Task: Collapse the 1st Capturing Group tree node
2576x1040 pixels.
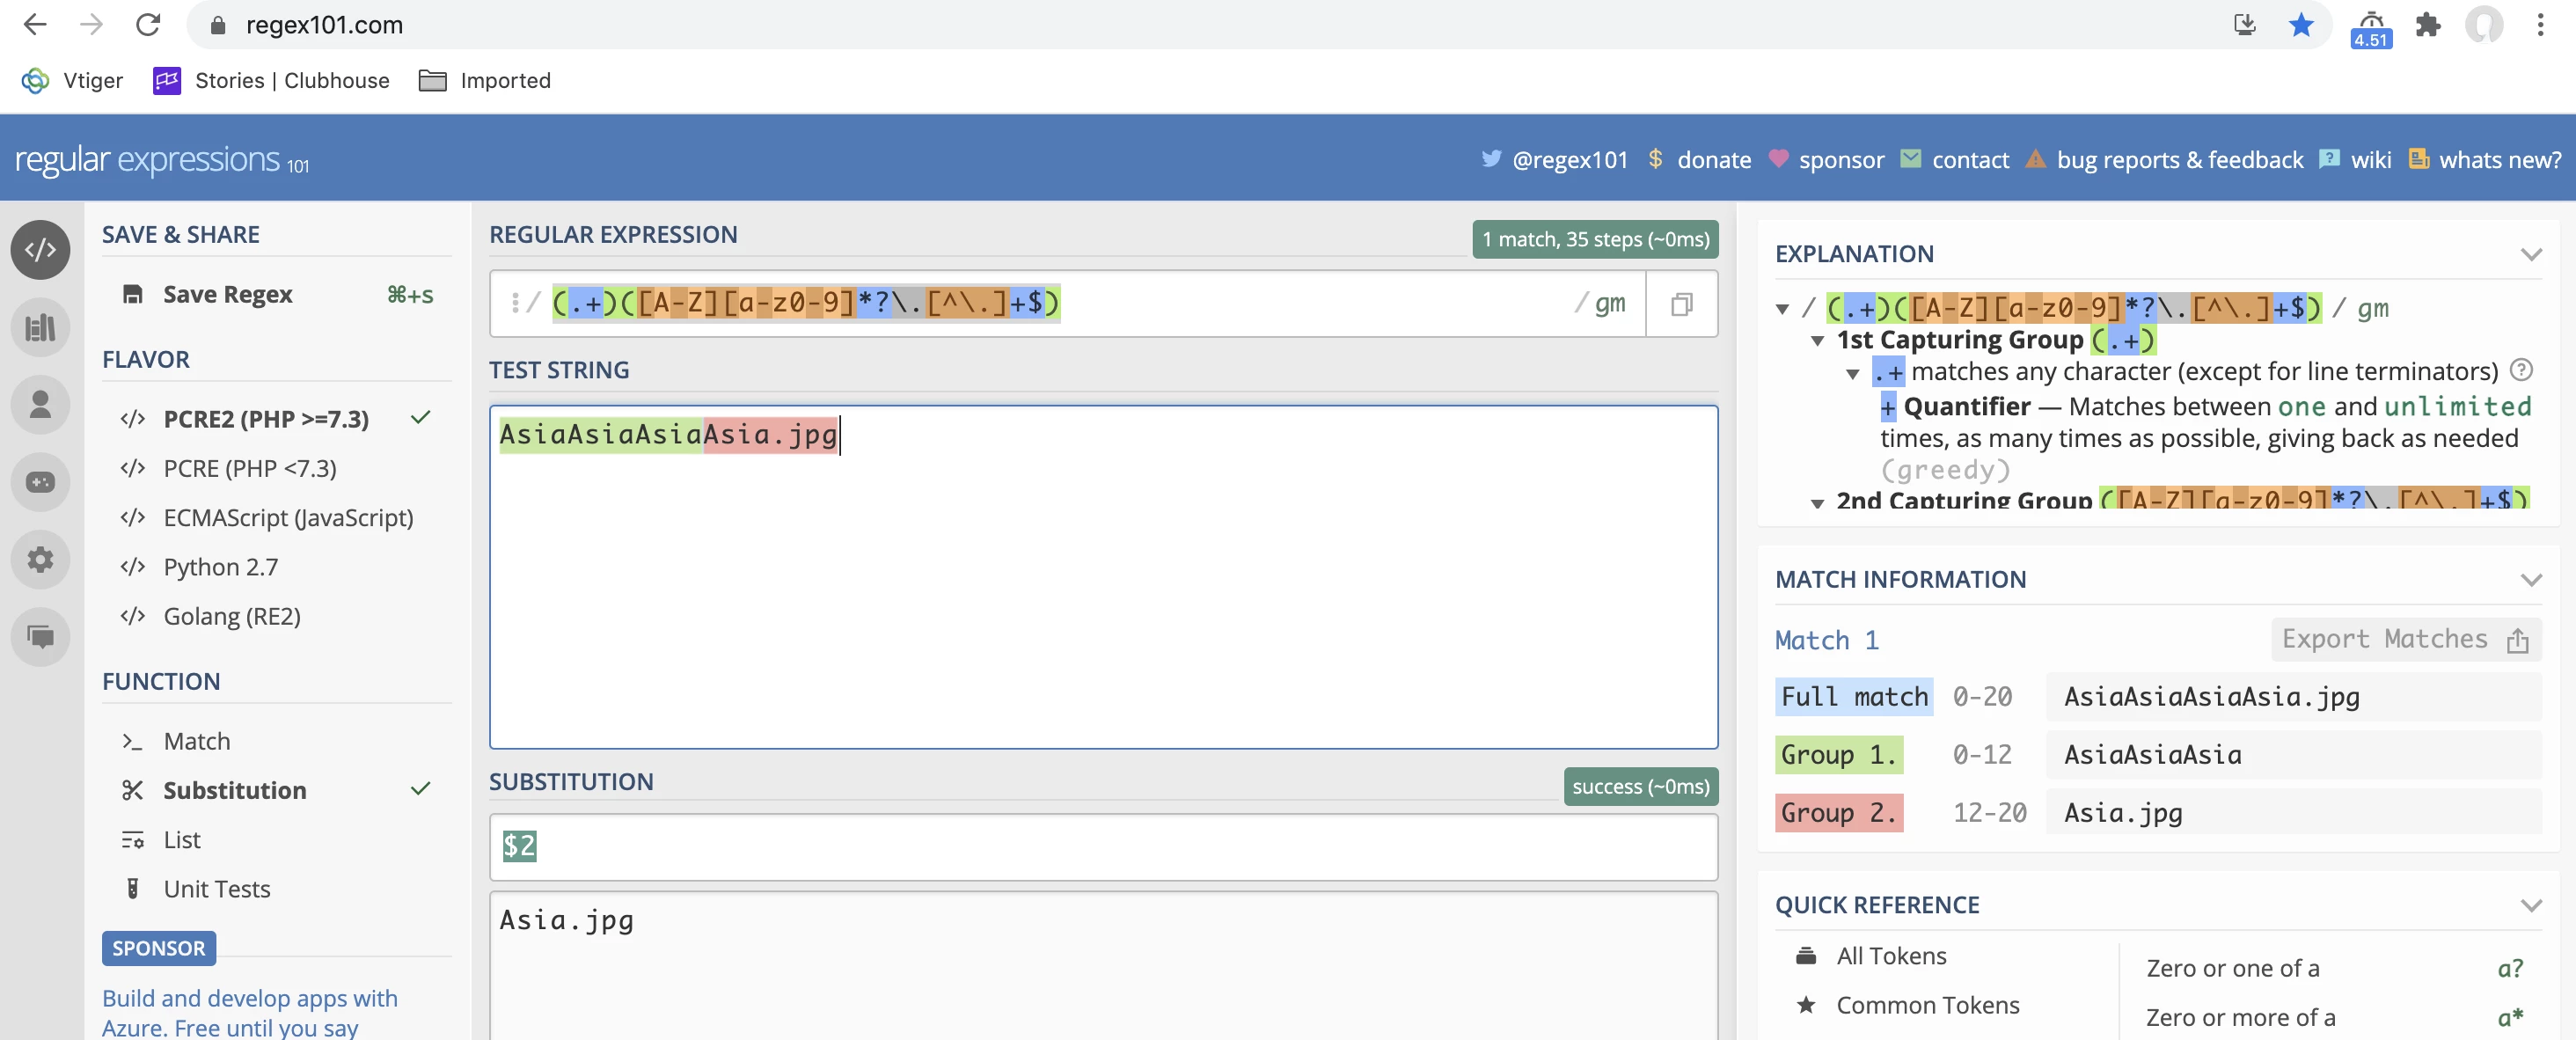Action: coord(1817,341)
